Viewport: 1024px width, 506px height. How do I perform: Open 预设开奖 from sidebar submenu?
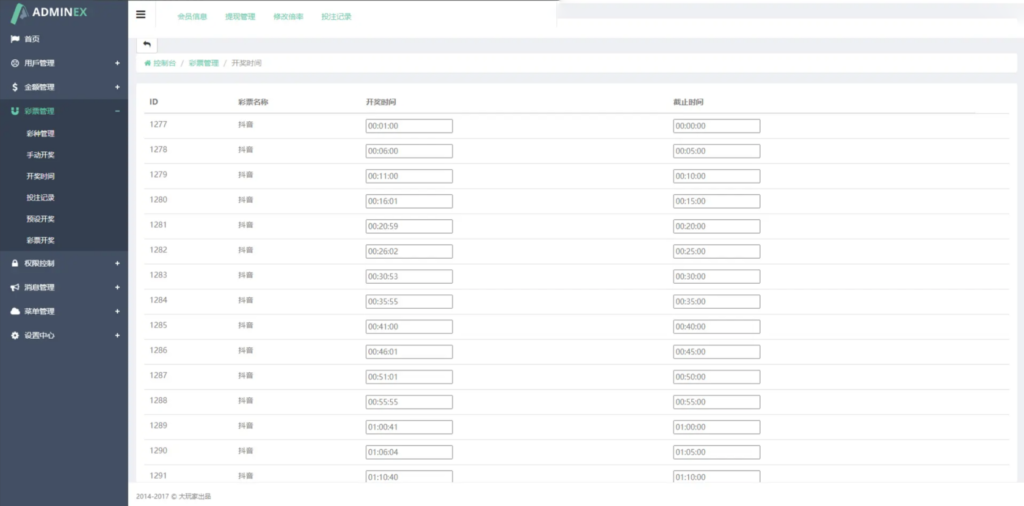click(41, 219)
